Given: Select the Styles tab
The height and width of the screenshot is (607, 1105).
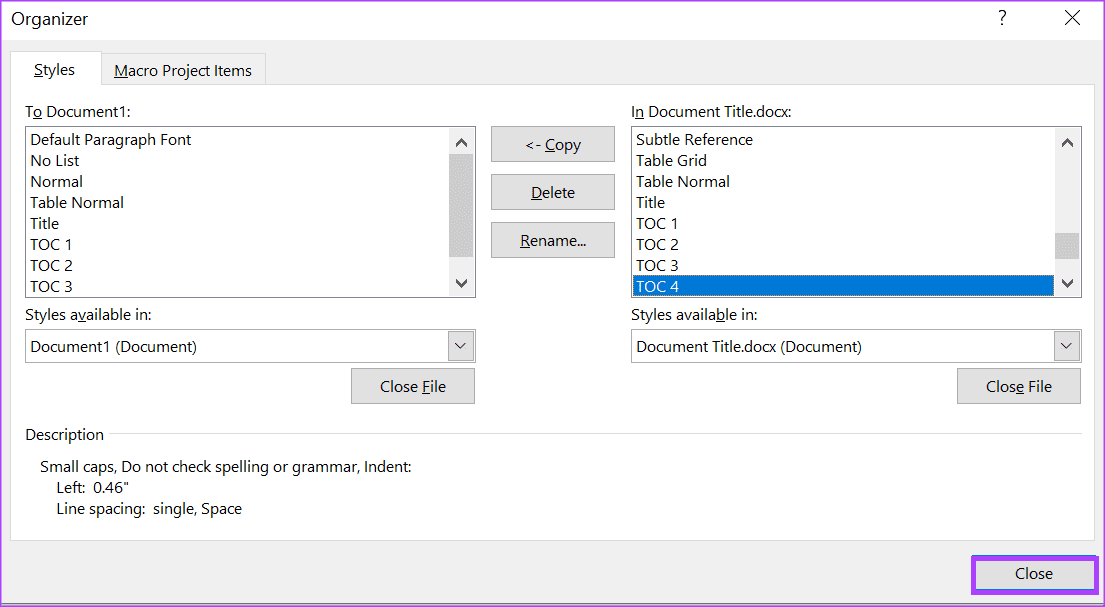Looking at the screenshot, I should tap(55, 70).
